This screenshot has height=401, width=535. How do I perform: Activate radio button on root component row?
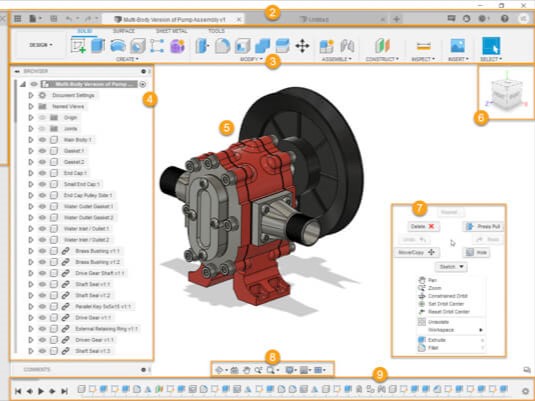(x=143, y=84)
